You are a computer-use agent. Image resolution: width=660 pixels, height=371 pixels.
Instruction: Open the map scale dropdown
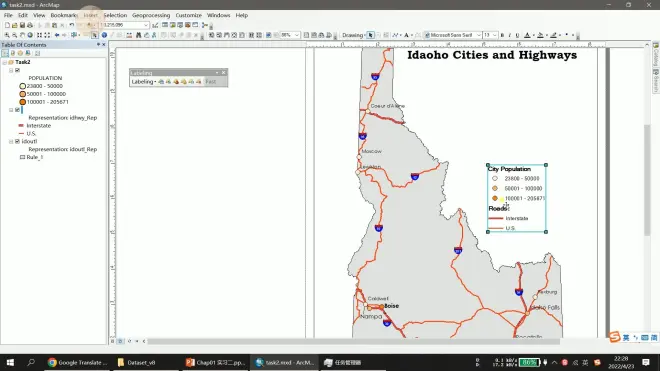(x=146, y=25)
